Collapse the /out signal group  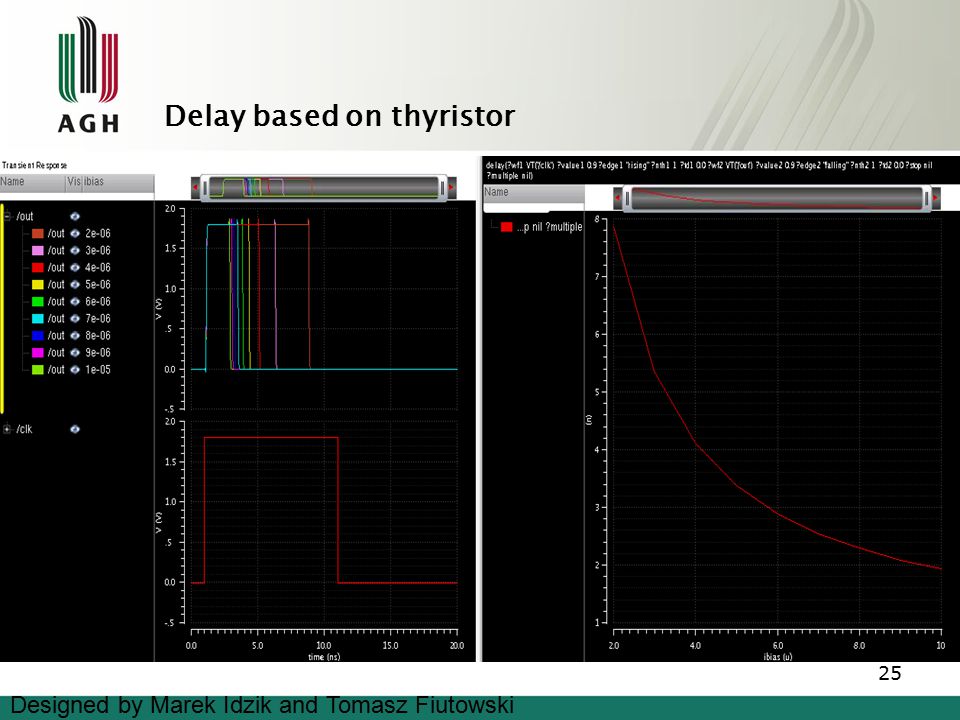tap(7, 216)
